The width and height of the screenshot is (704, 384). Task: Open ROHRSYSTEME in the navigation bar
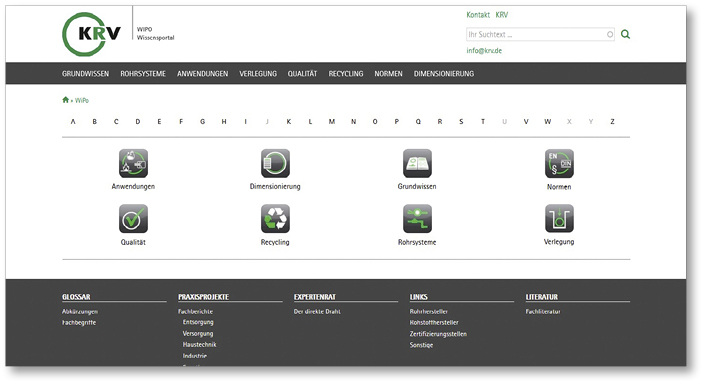[143, 74]
